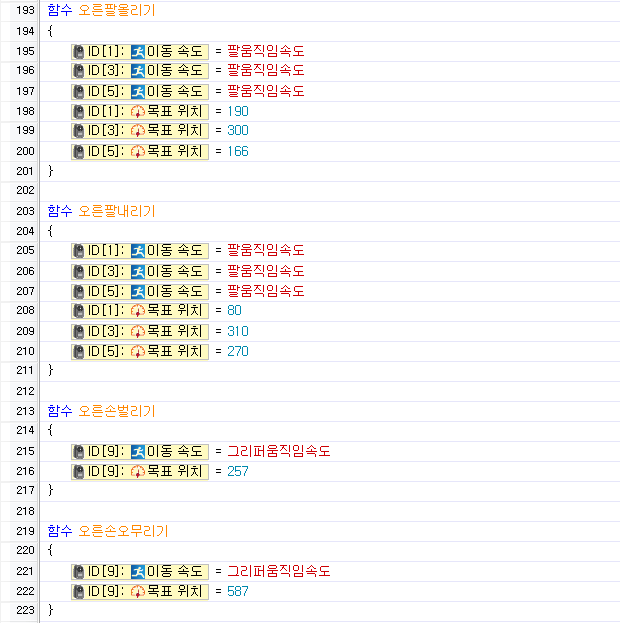Click the moving speed icon on line 195

pyautogui.click(x=138, y=51)
